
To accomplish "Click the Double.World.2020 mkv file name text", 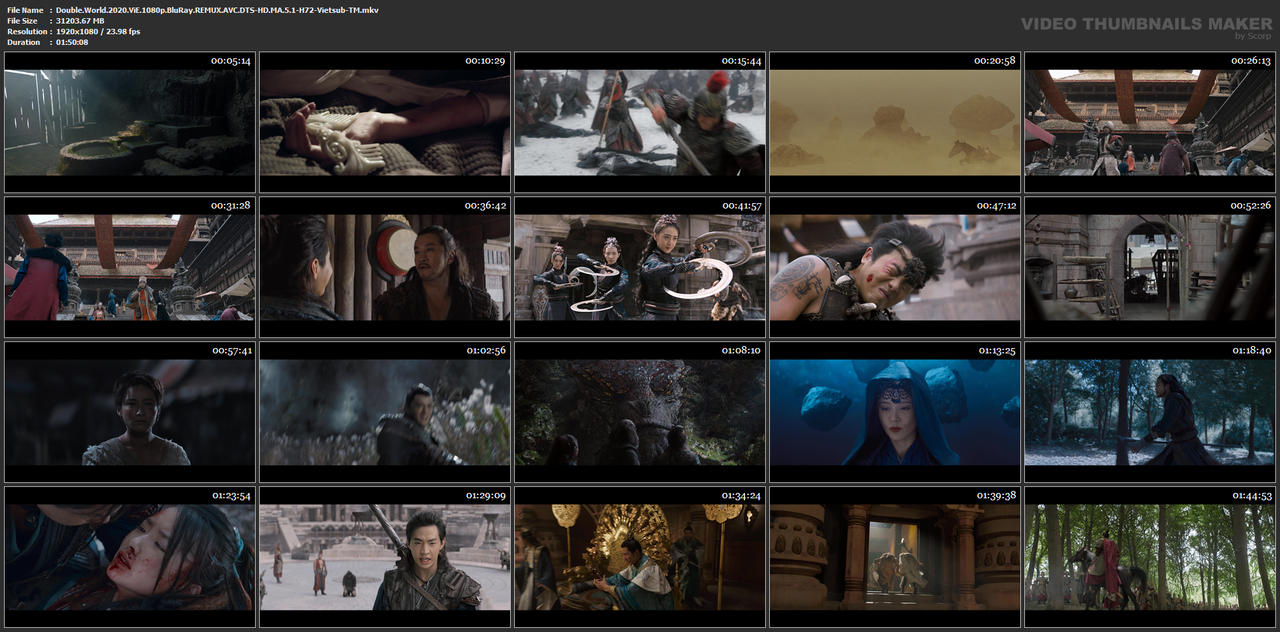I will 217,10.
